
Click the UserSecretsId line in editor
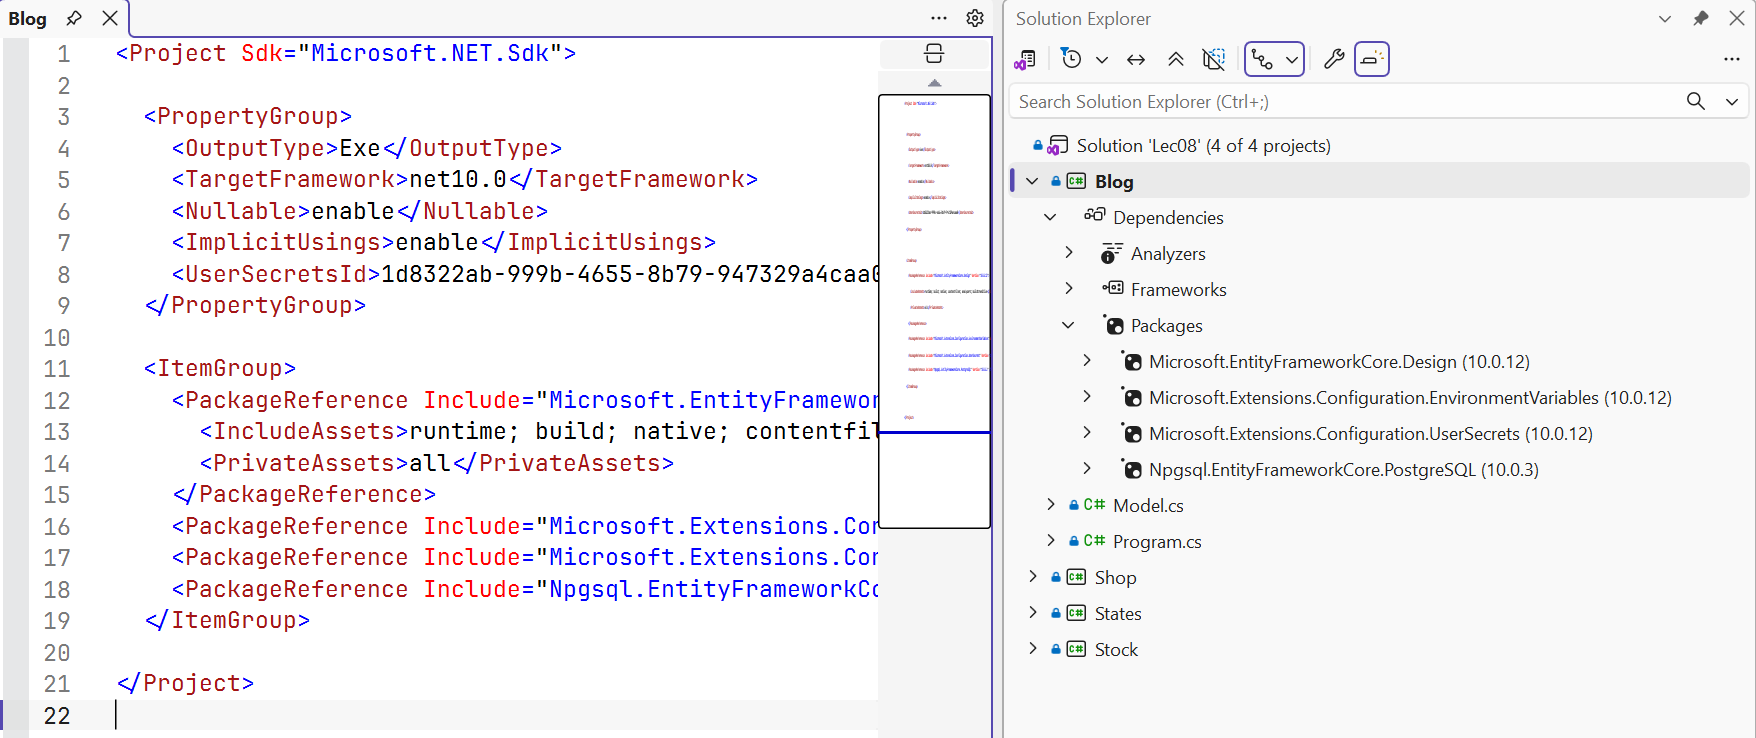coord(526,274)
